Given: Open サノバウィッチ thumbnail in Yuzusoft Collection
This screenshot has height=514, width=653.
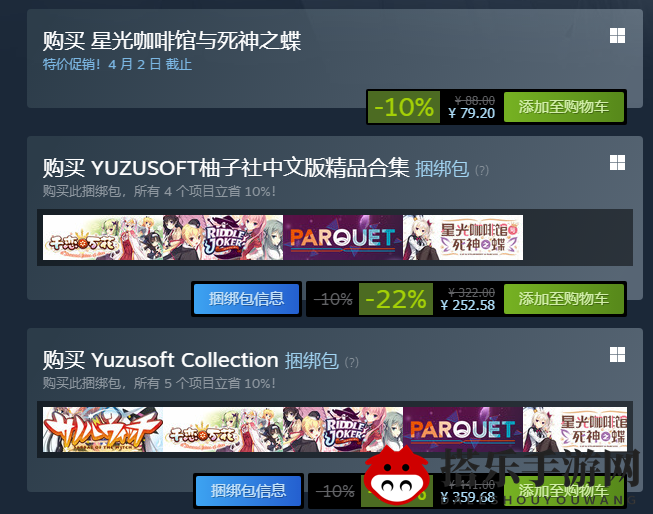Looking at the screenshot, I should click(103, 429).
